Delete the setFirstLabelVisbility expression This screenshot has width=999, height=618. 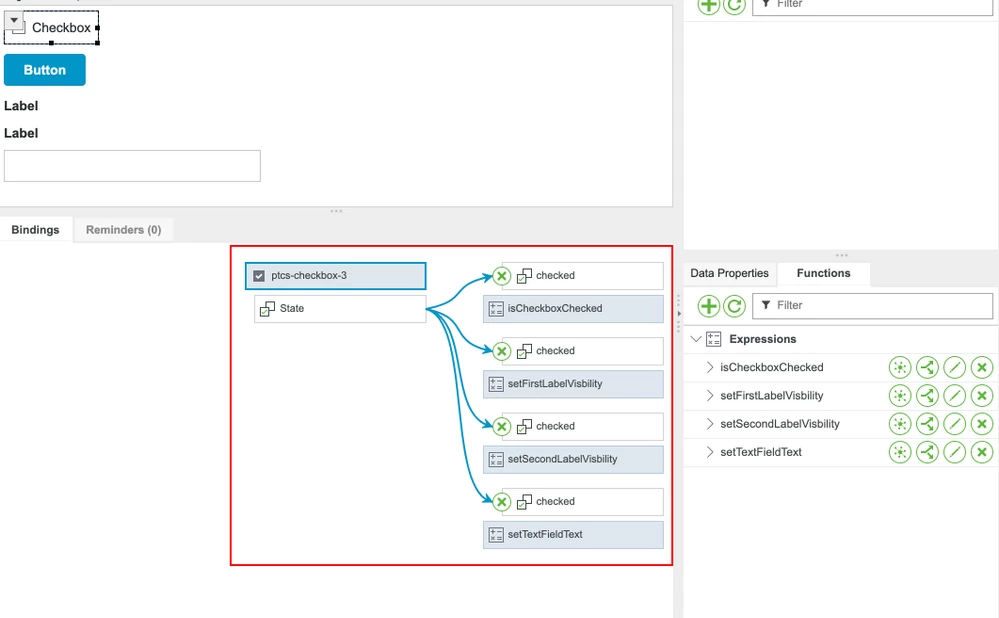click(x=982, y=396)
